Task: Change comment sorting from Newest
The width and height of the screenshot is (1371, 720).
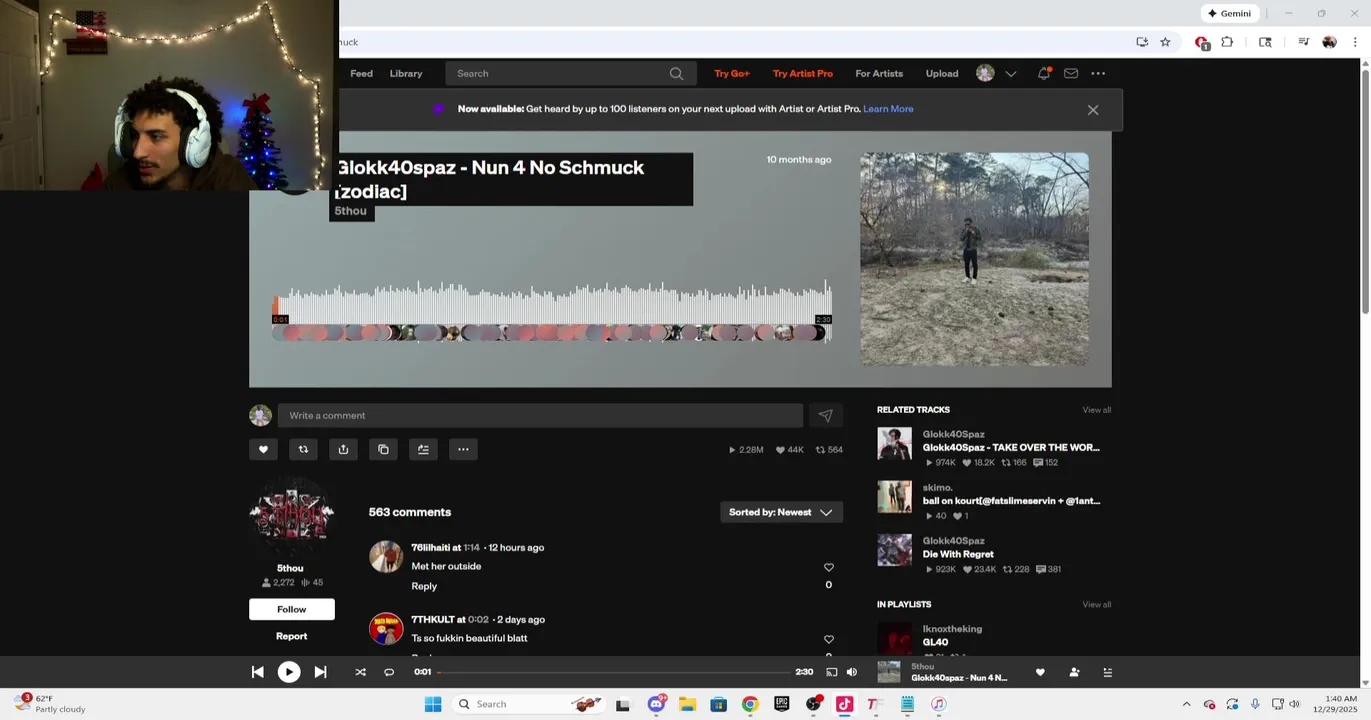Action: coord(781,512)
